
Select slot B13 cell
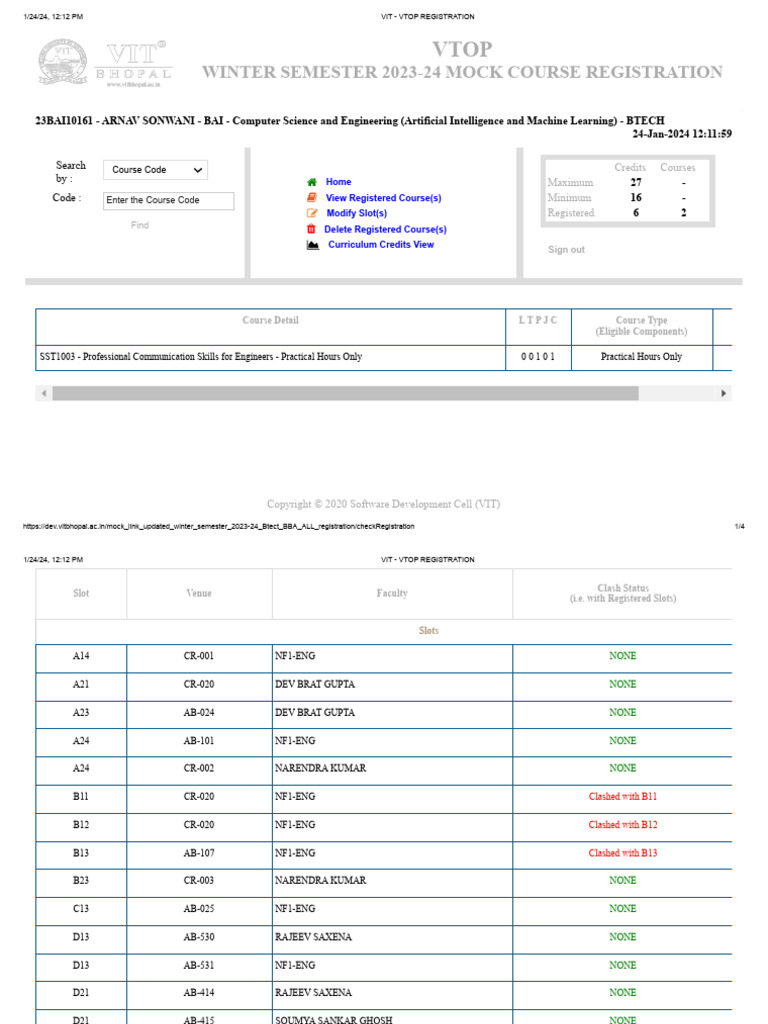pyautogui.click(x=81, y=854)
